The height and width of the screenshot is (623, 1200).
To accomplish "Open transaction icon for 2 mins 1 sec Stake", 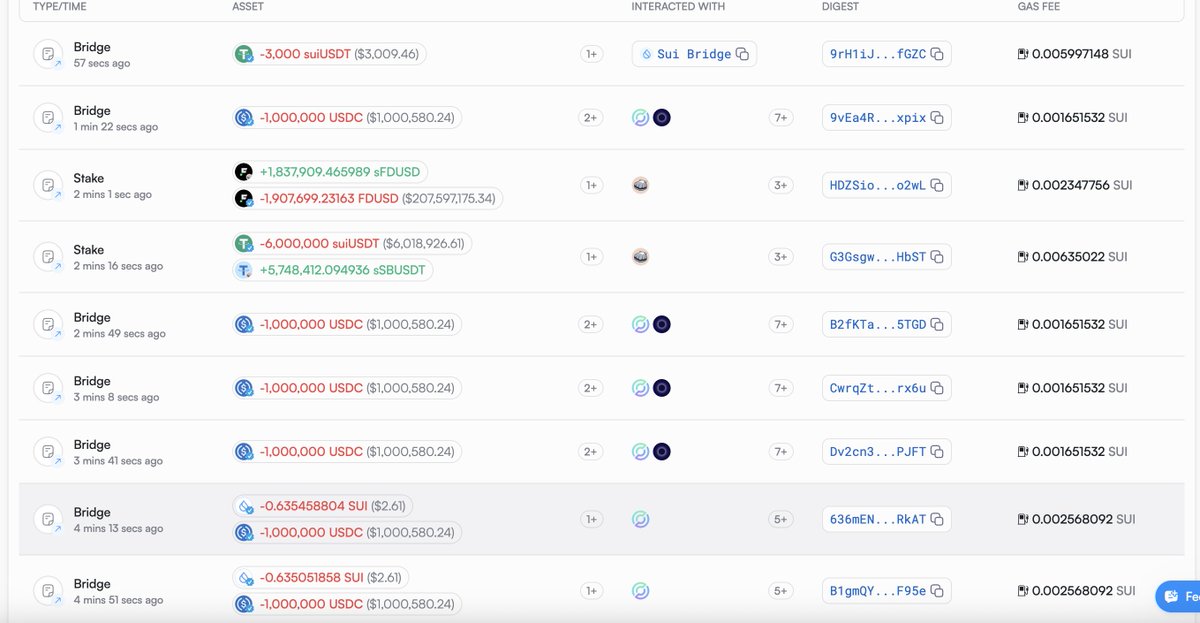I will [48, 185].
